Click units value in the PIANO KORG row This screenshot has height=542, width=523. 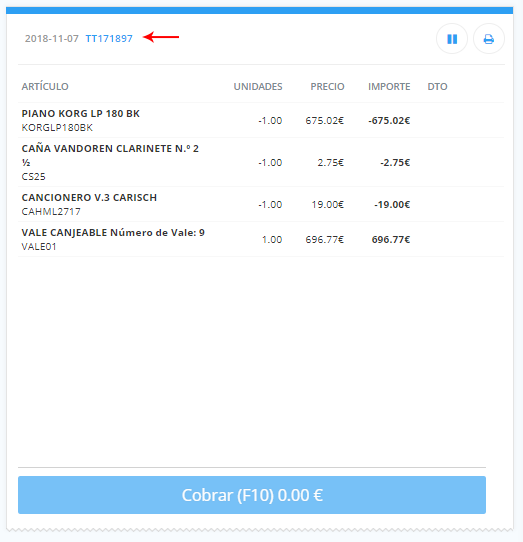point(270,121)
